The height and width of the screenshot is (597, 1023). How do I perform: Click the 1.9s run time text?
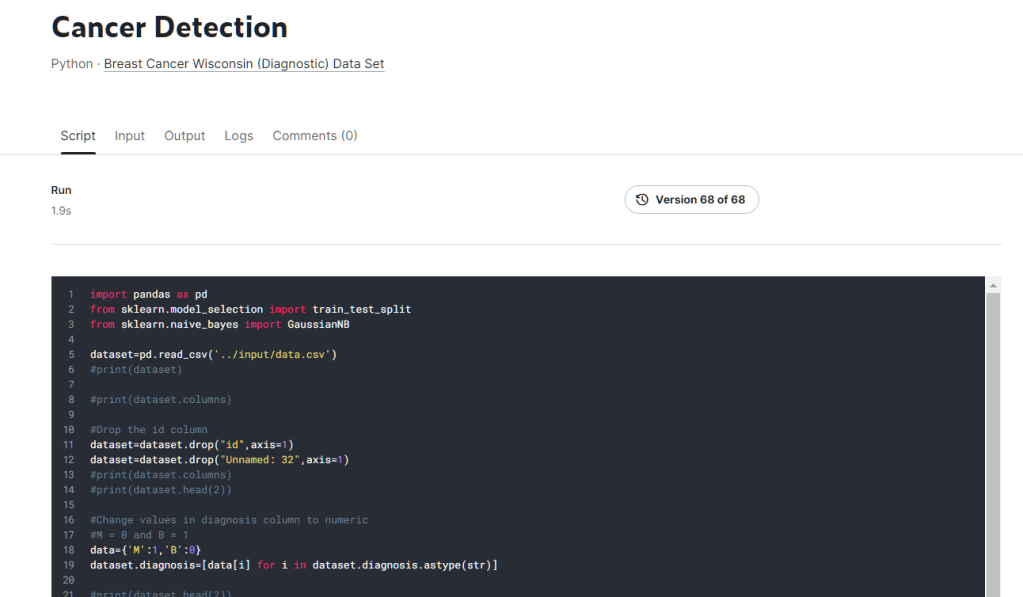click(x=61, y=211)
